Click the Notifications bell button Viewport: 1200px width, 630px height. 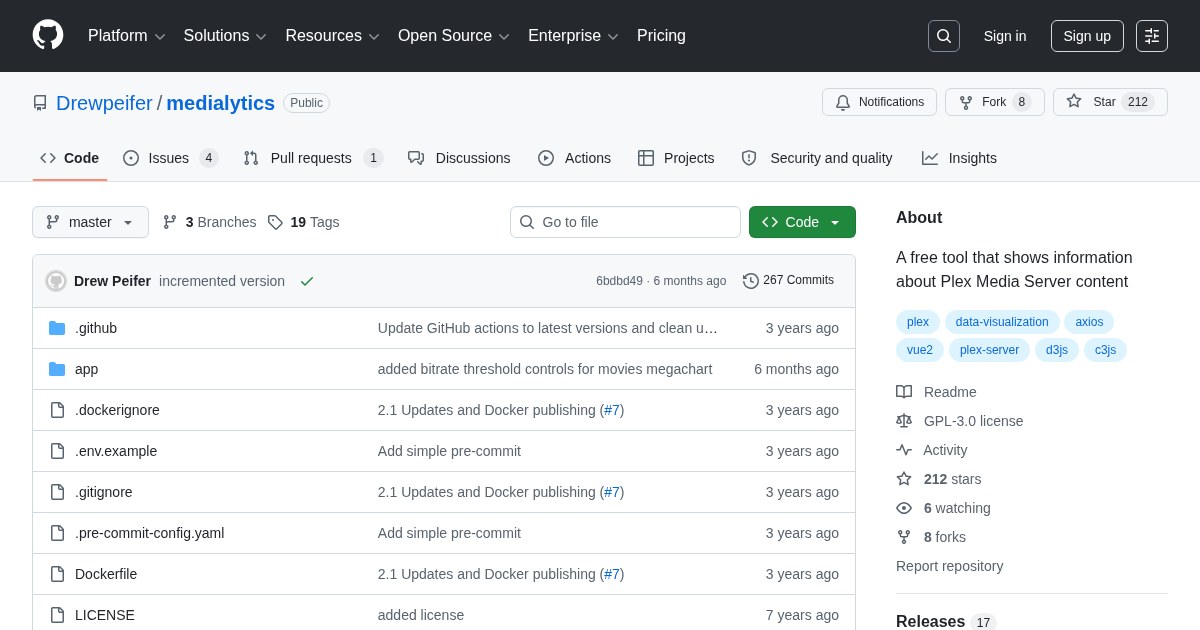click(879, 102)
